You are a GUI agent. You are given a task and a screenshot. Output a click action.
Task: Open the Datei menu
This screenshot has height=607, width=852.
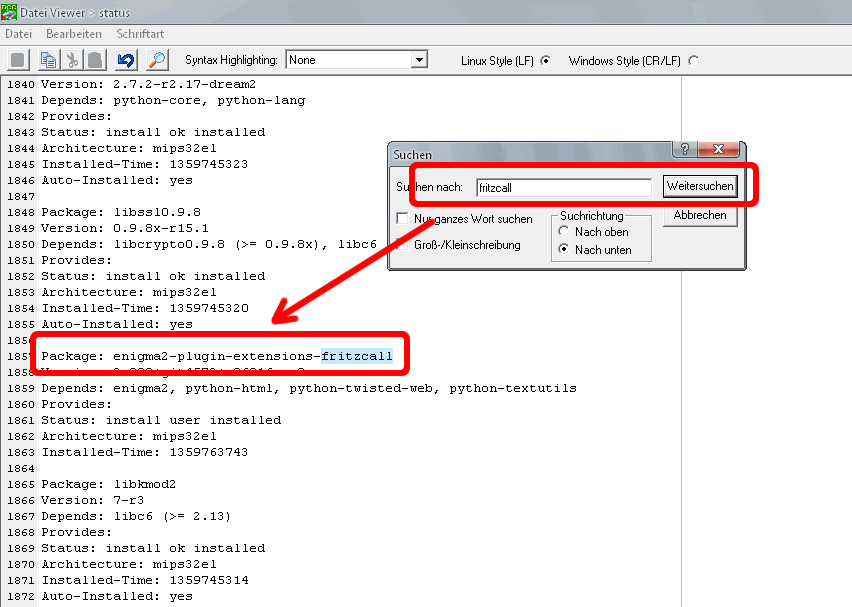[20, 34]
